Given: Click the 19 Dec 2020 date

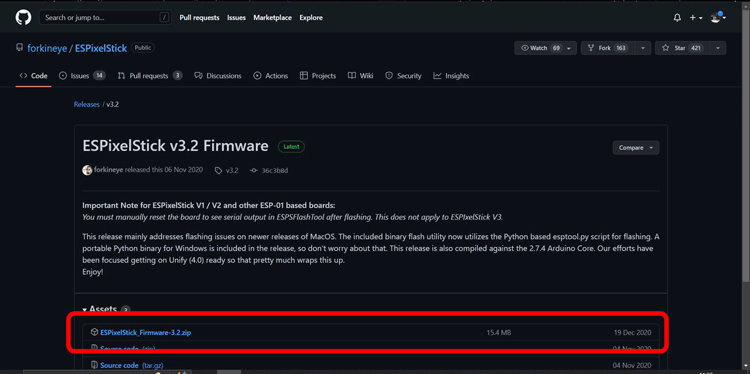Looking at the screenshot, I should (632, 332).
